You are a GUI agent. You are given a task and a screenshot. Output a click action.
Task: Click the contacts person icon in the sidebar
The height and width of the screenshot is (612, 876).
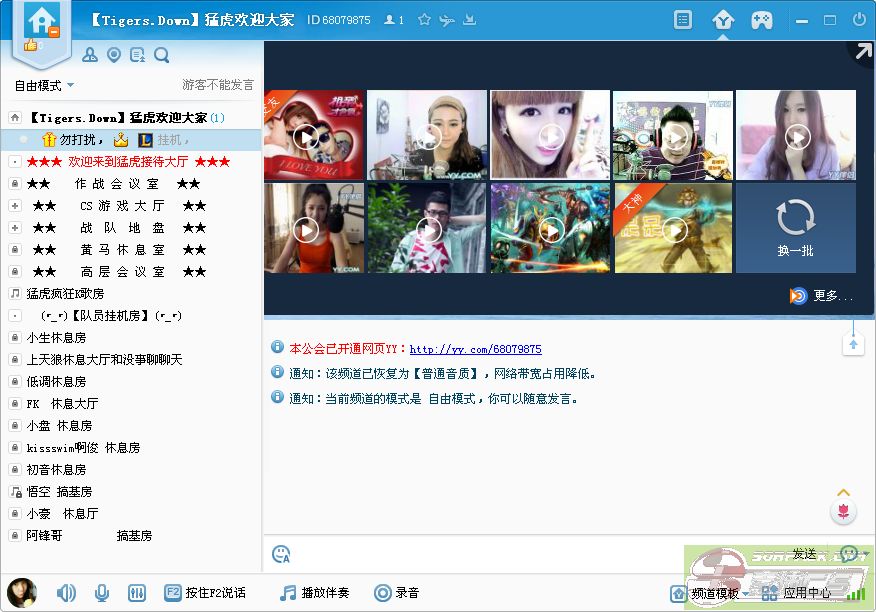coord(90,55)
